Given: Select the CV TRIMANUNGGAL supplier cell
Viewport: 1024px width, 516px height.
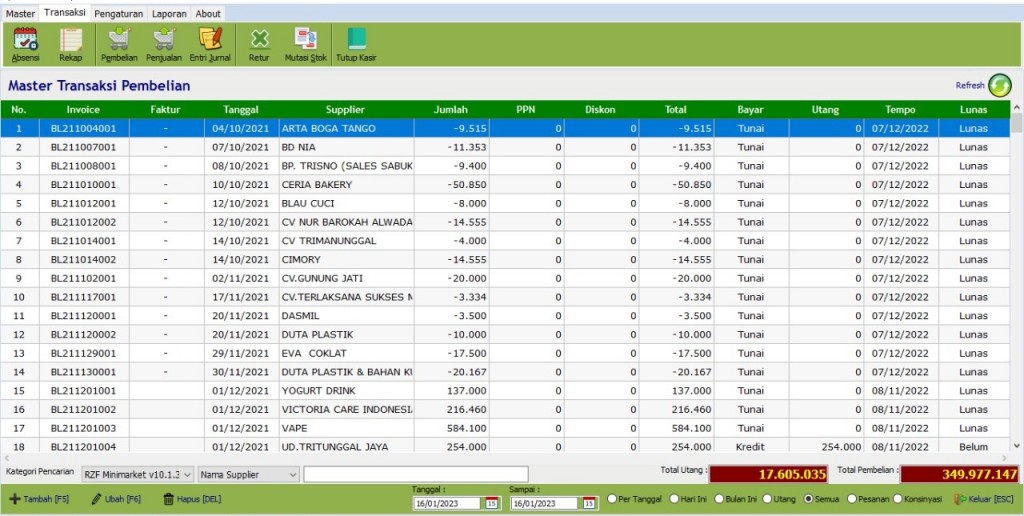Looking at the screenshot, I should point(346,241).
